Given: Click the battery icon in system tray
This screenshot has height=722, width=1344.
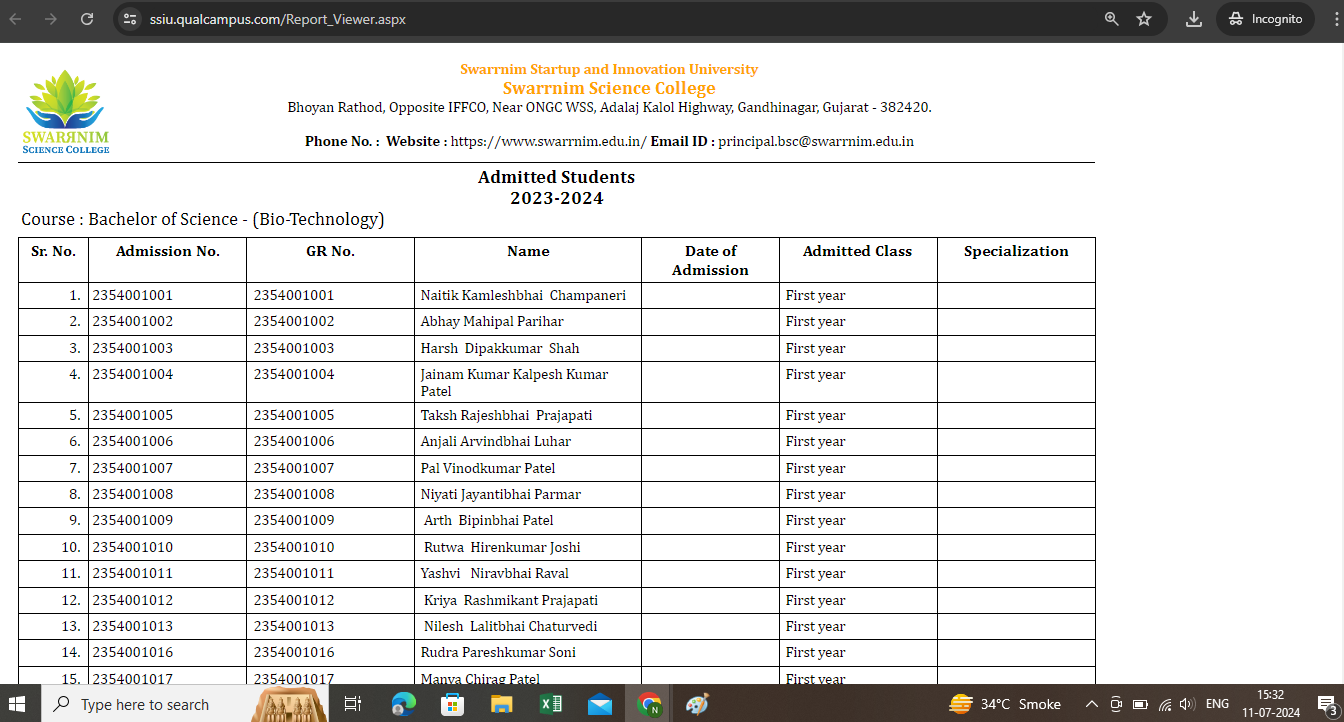Looking at the screenshot, I should 1140,704.
